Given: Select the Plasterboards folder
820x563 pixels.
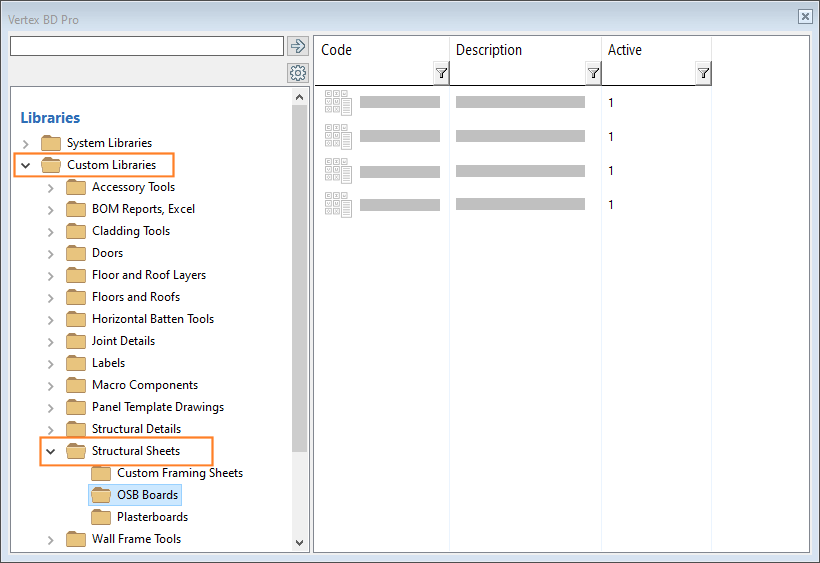Looking at the screenshot, I should (151, 517).
